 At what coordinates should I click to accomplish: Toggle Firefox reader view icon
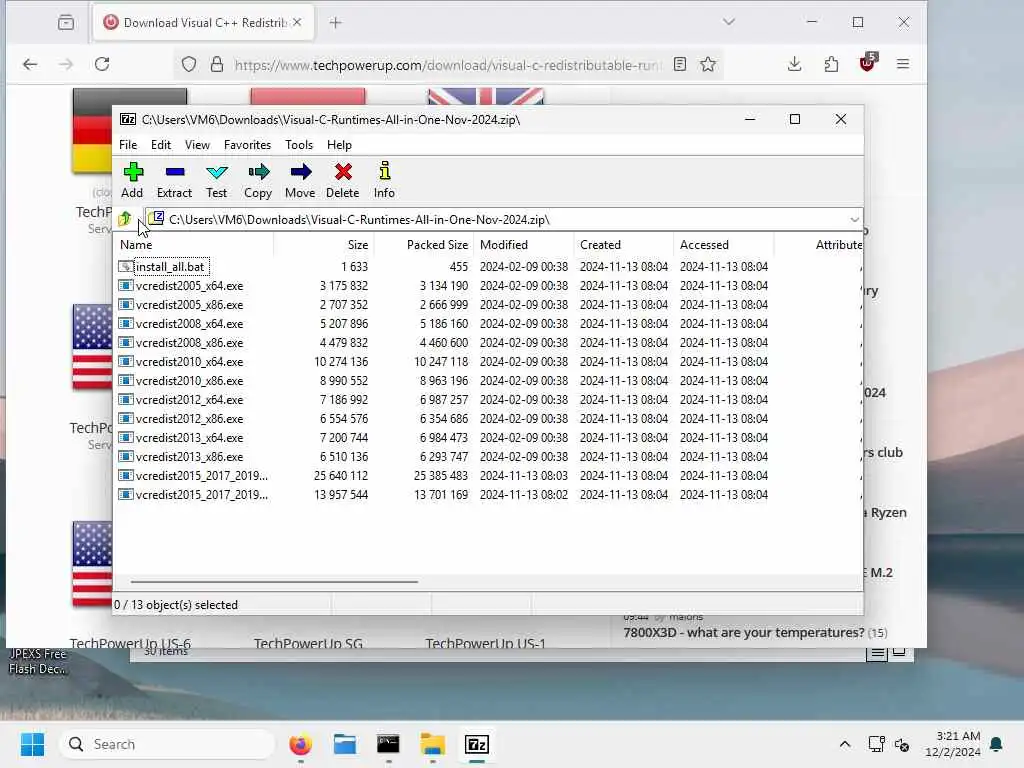tap(680, 64)
